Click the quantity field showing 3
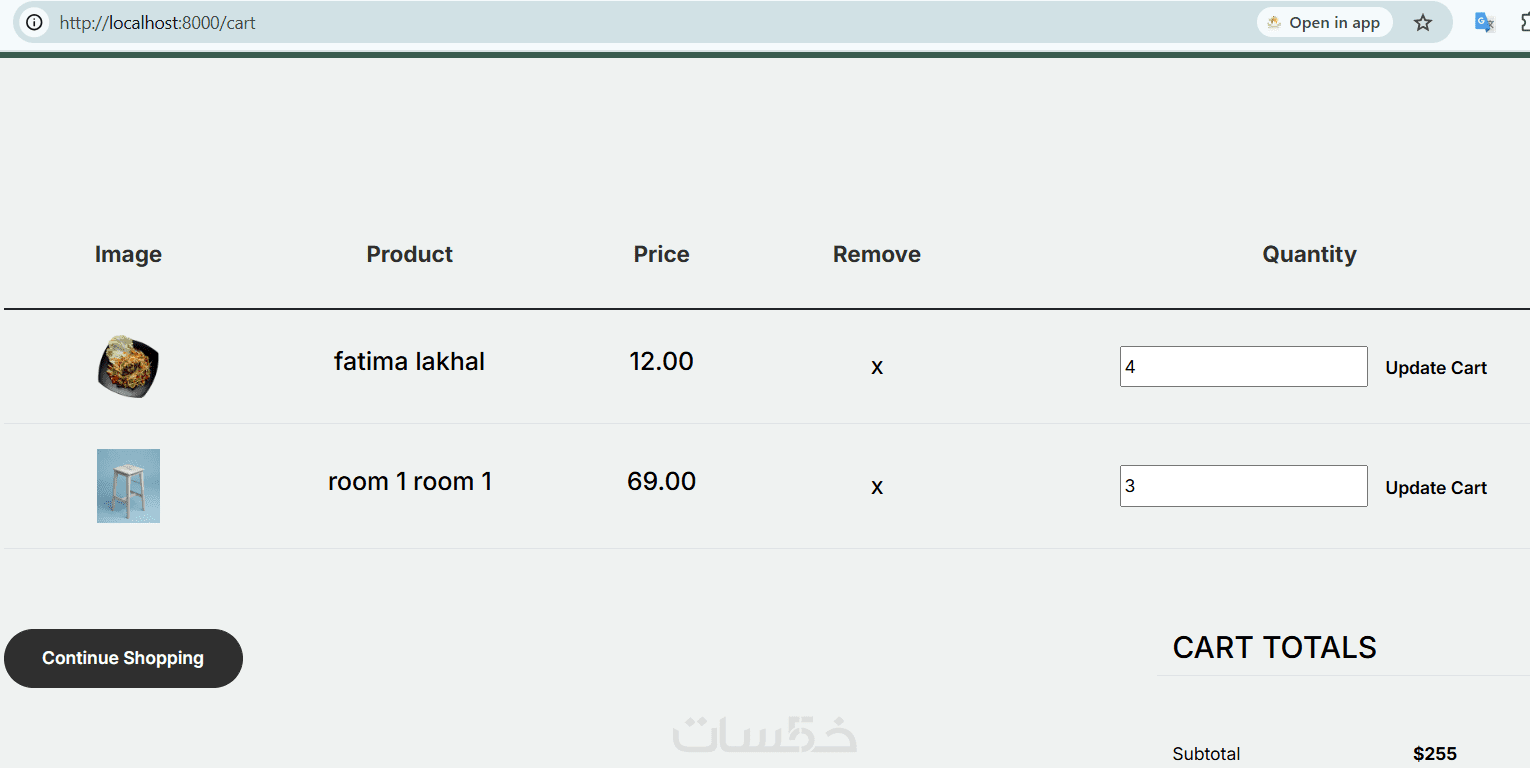The height and width of the screenshot is (768, 1530). 1243,486
